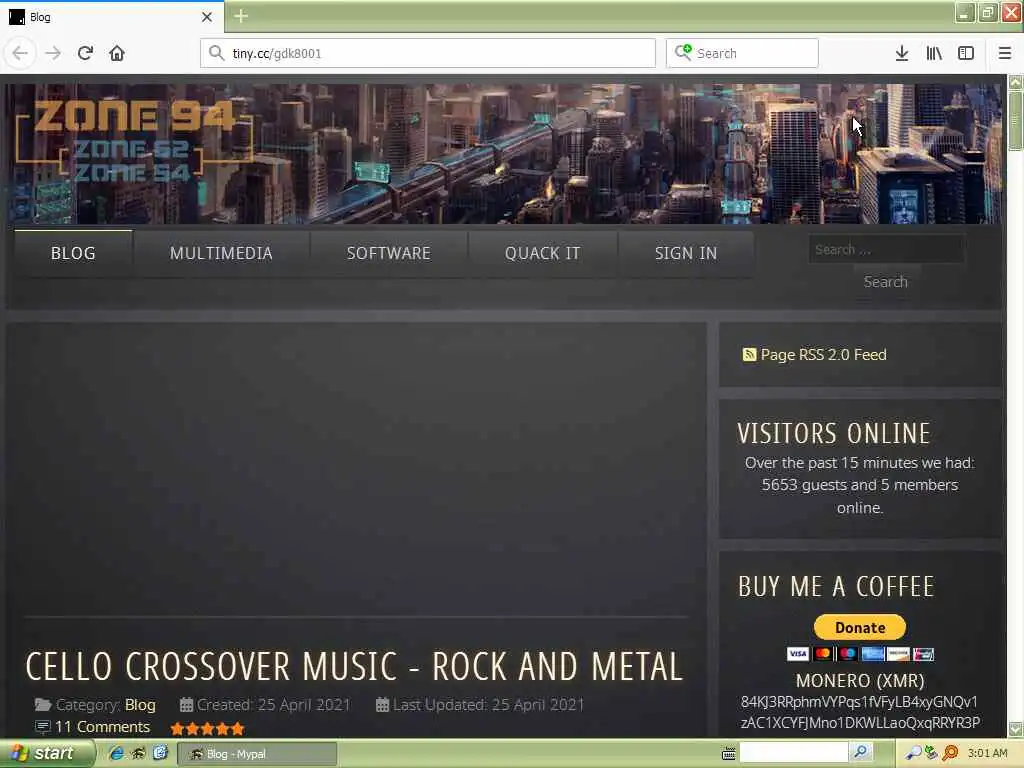The height and width of the screenshot is (768, 1024).
Task: Open a new browser tab
Action: 240,16
